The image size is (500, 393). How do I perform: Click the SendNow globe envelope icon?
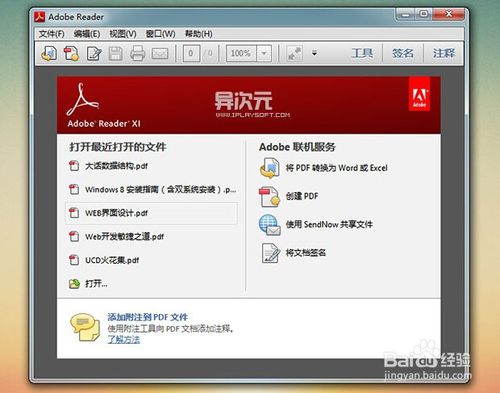pyautogui.click(x=270, y=225)
